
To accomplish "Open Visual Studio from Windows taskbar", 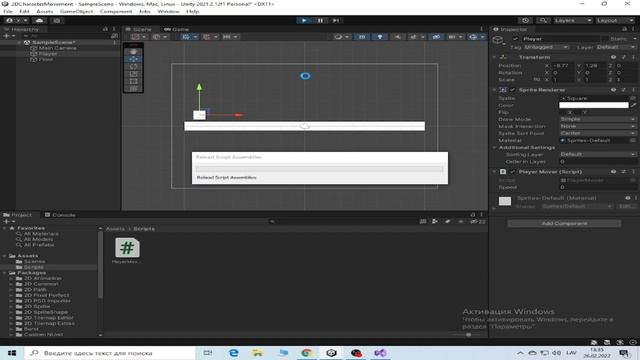I will (380, 353).
